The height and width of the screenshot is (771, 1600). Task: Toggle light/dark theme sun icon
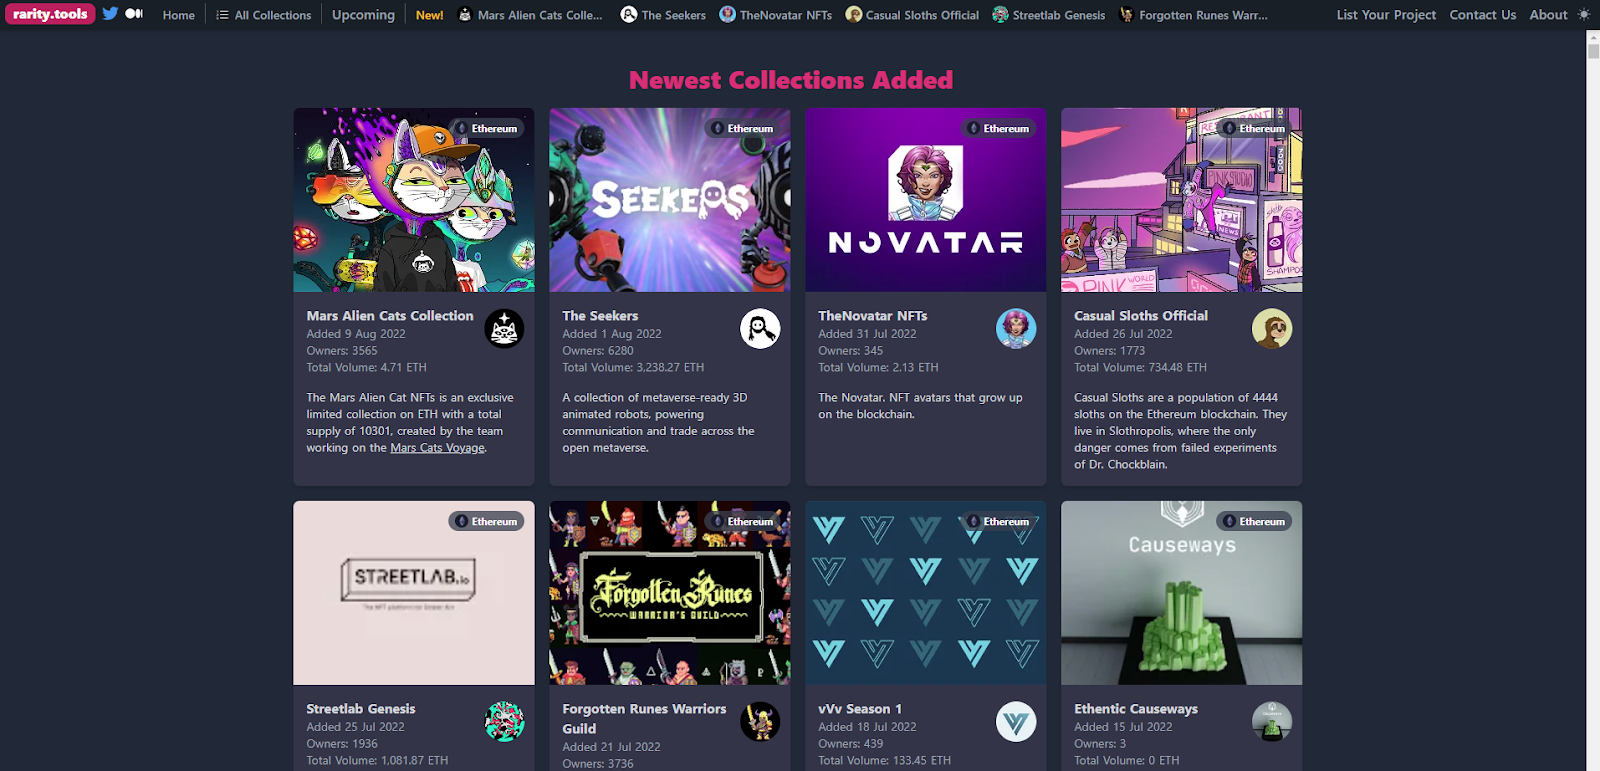(1584, 14)
